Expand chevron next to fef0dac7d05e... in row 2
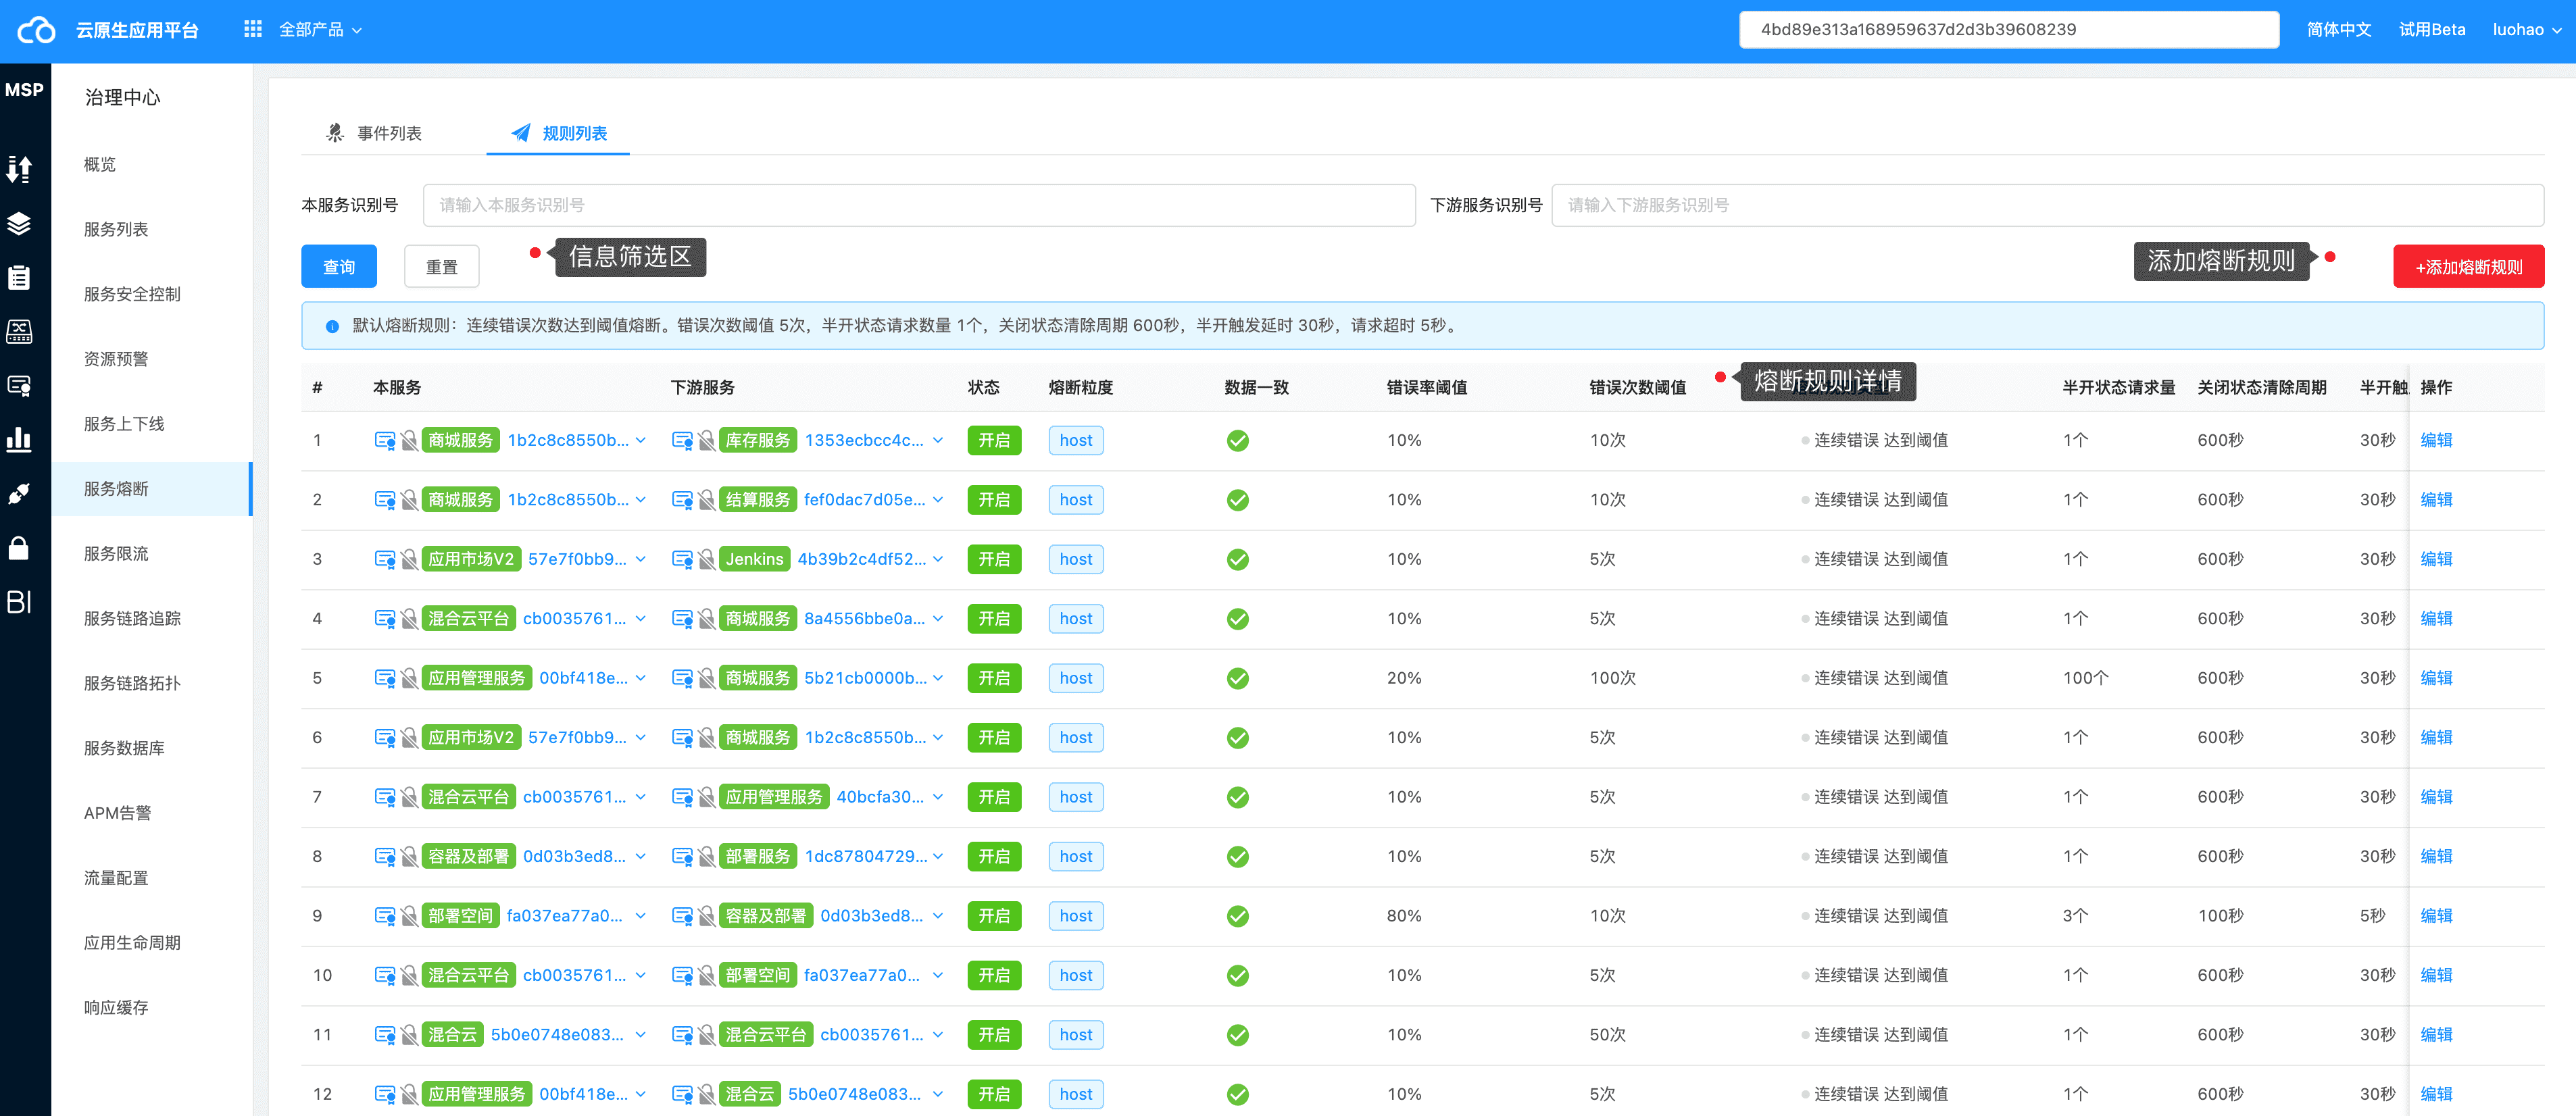 point(938,500)
